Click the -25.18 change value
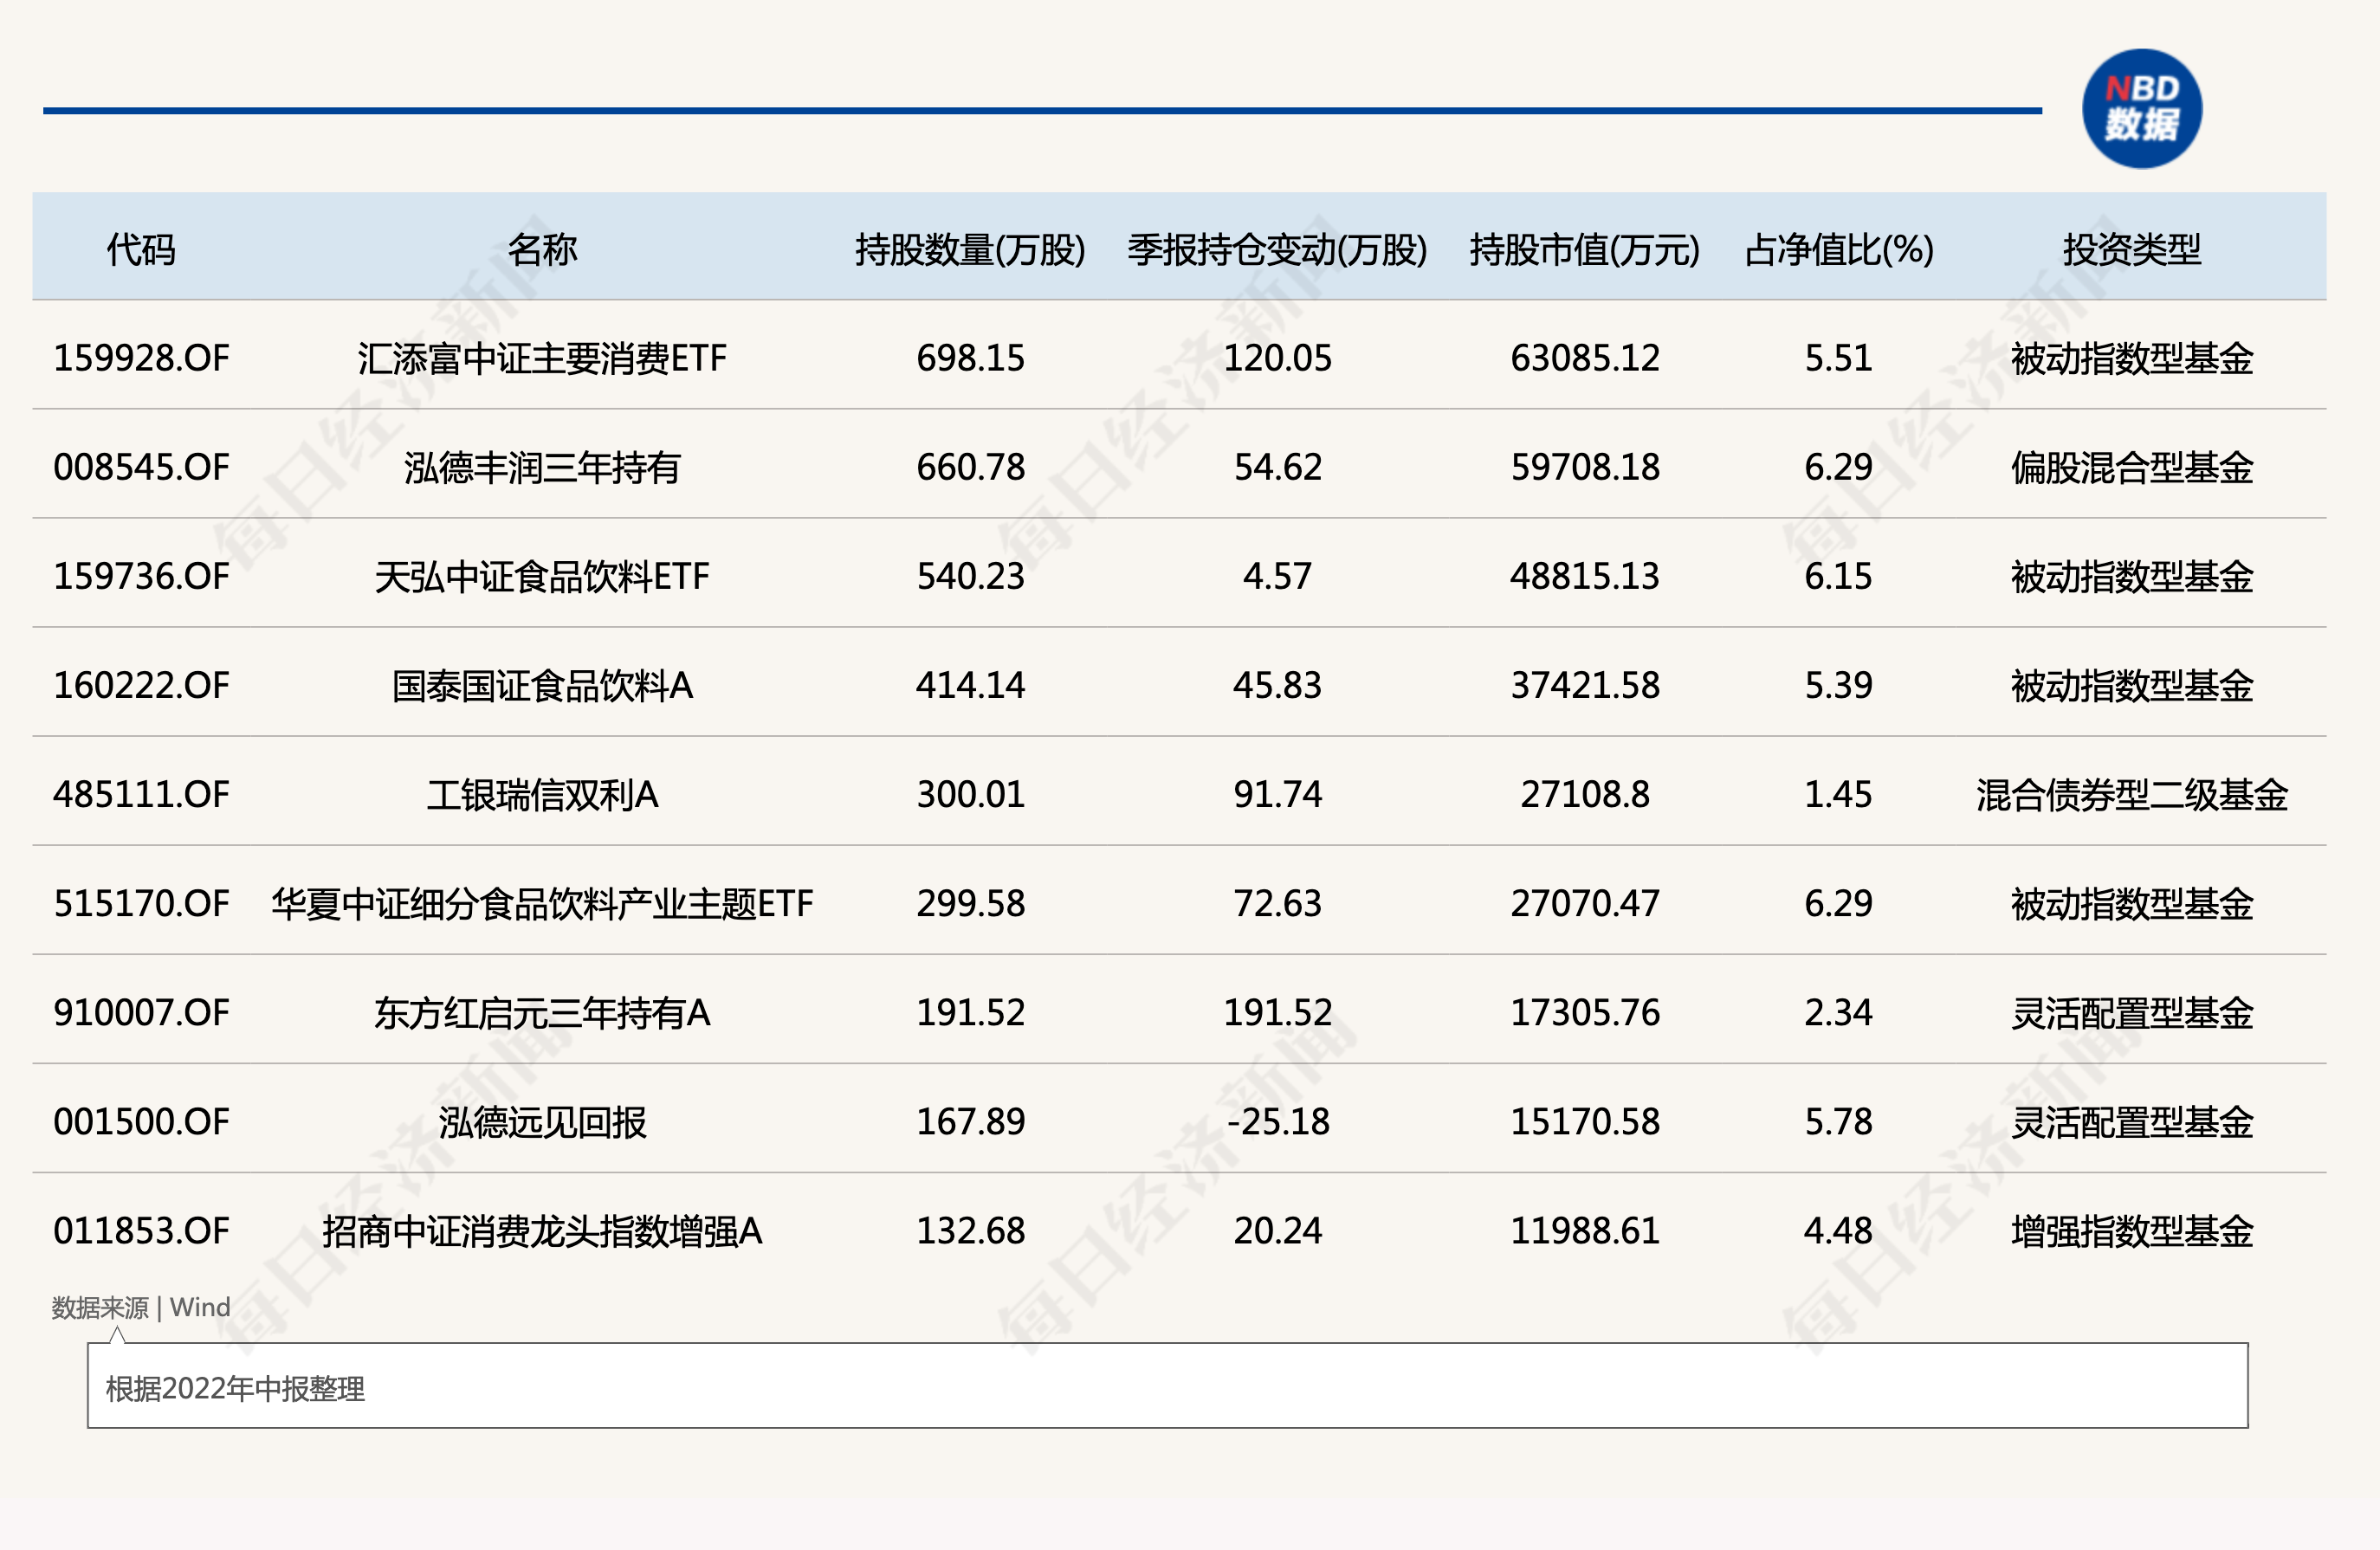Viewport: 2380px width, 1550px height. click(1277, 1121)
